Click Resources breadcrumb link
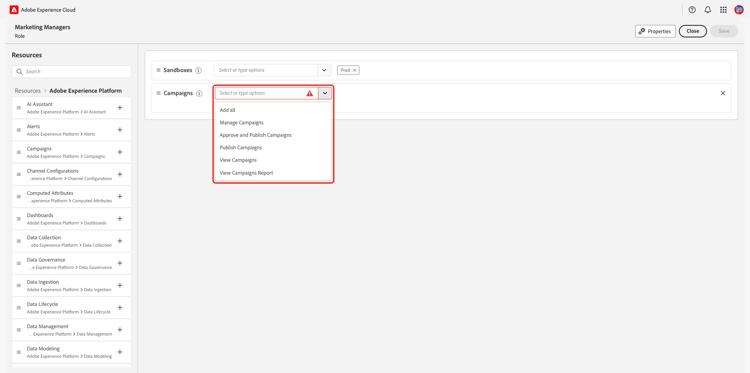 click(x=28, y=90)
